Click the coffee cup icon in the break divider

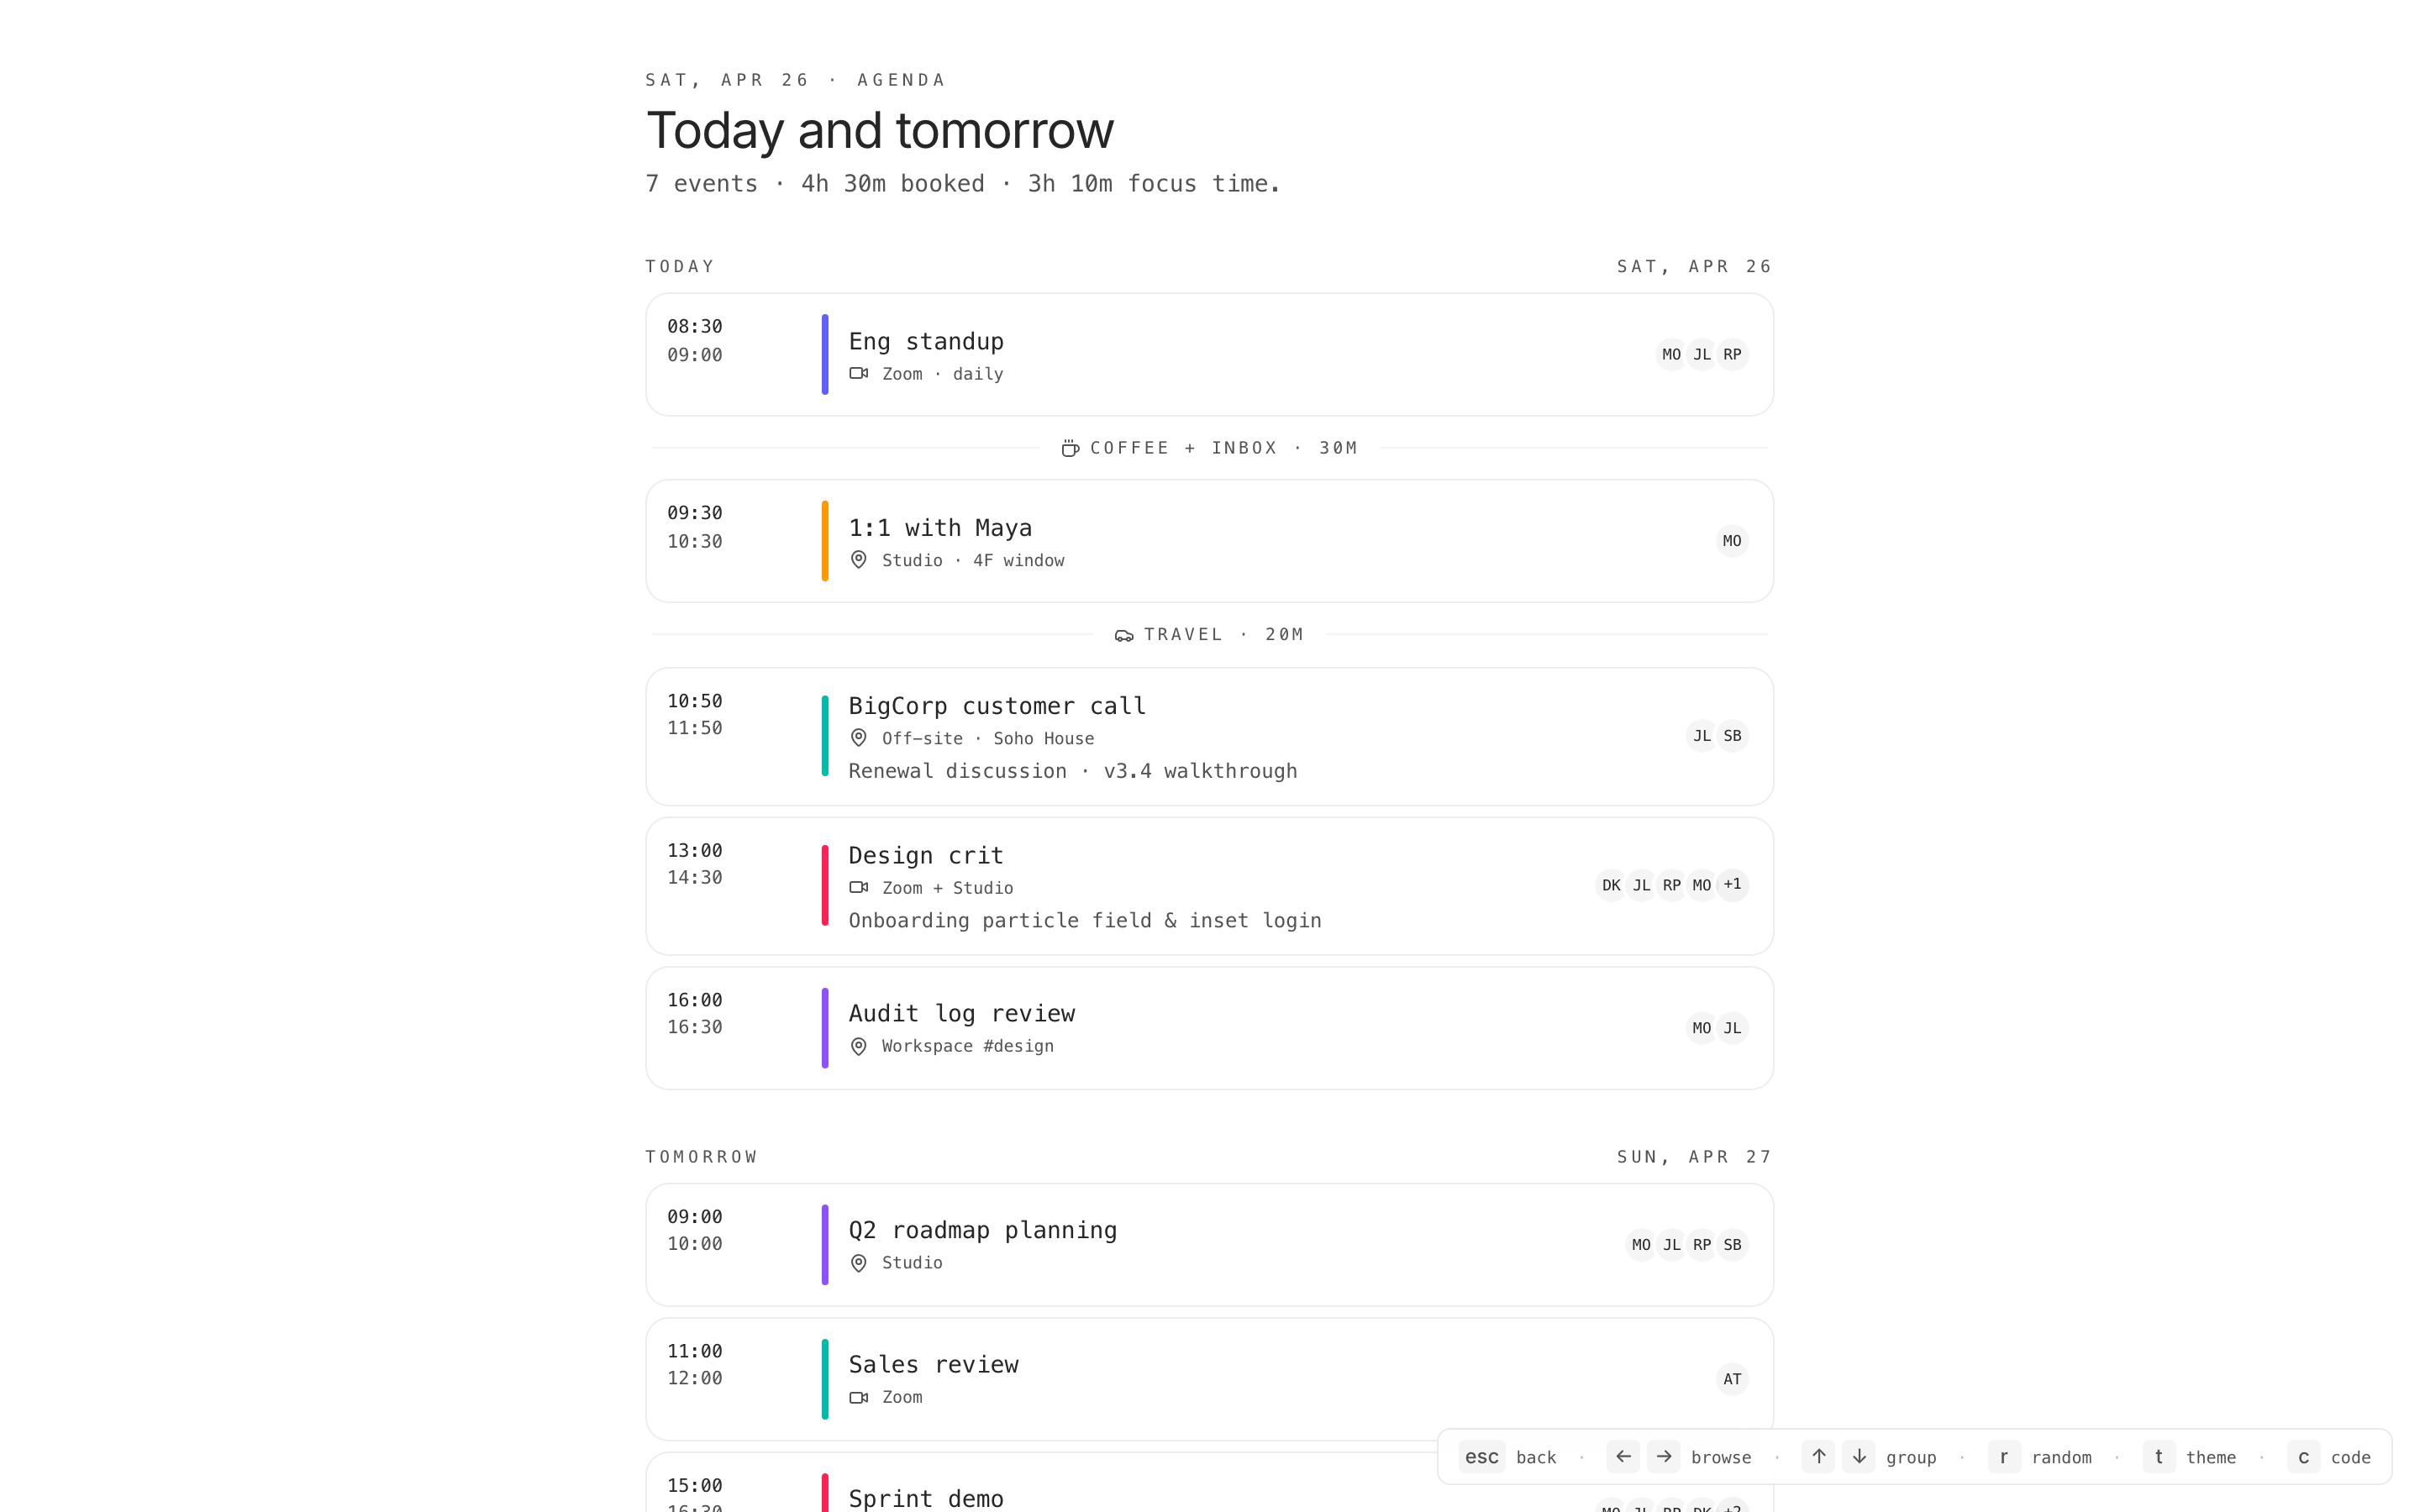(1070, 448)
